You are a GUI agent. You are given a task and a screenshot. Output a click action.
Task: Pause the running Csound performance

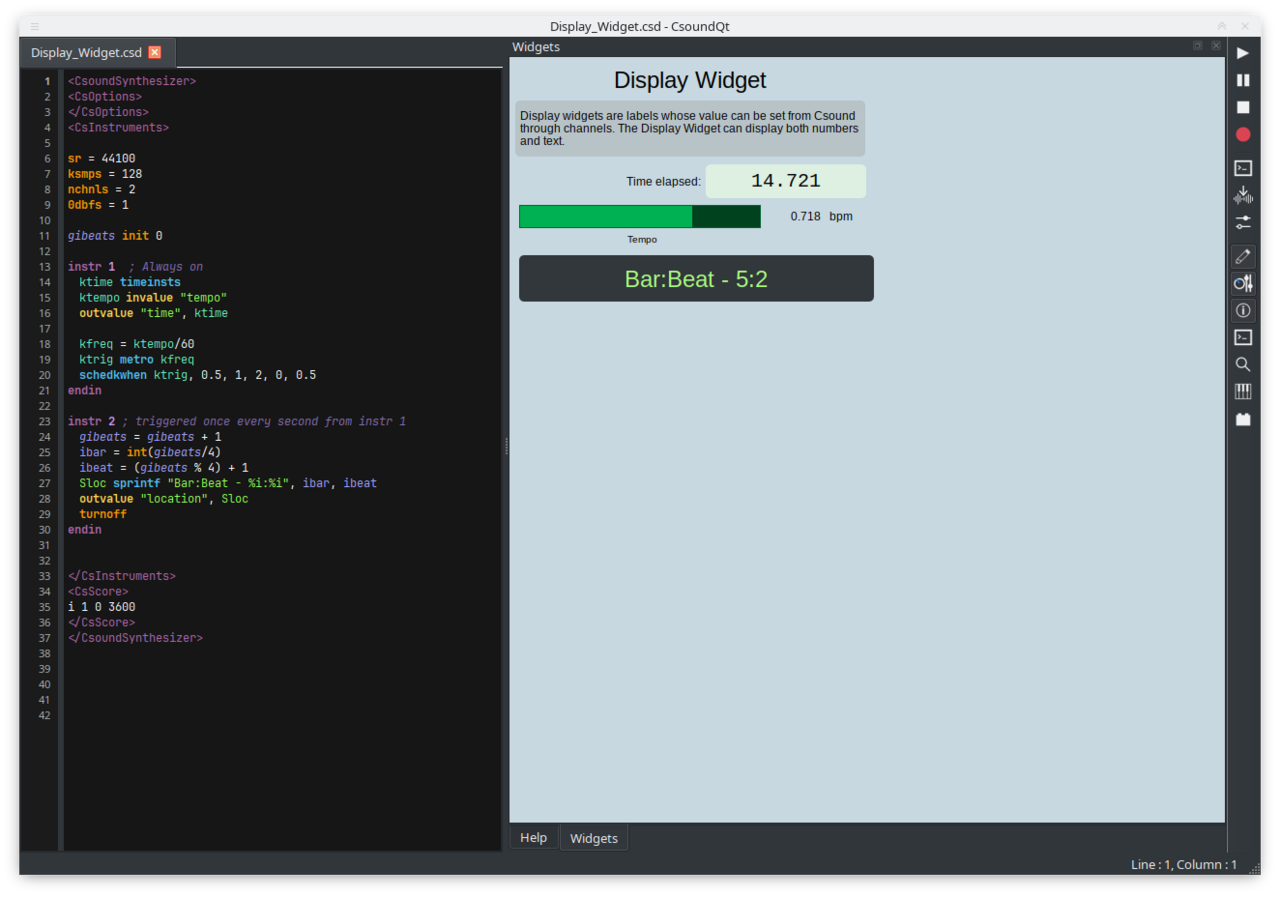click(1243, 80)
